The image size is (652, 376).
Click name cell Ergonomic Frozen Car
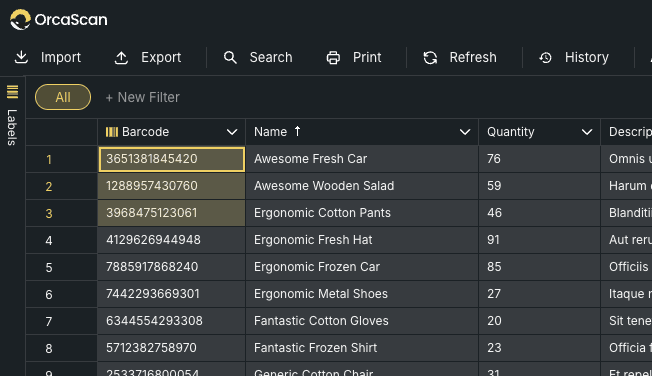point(362,267)
